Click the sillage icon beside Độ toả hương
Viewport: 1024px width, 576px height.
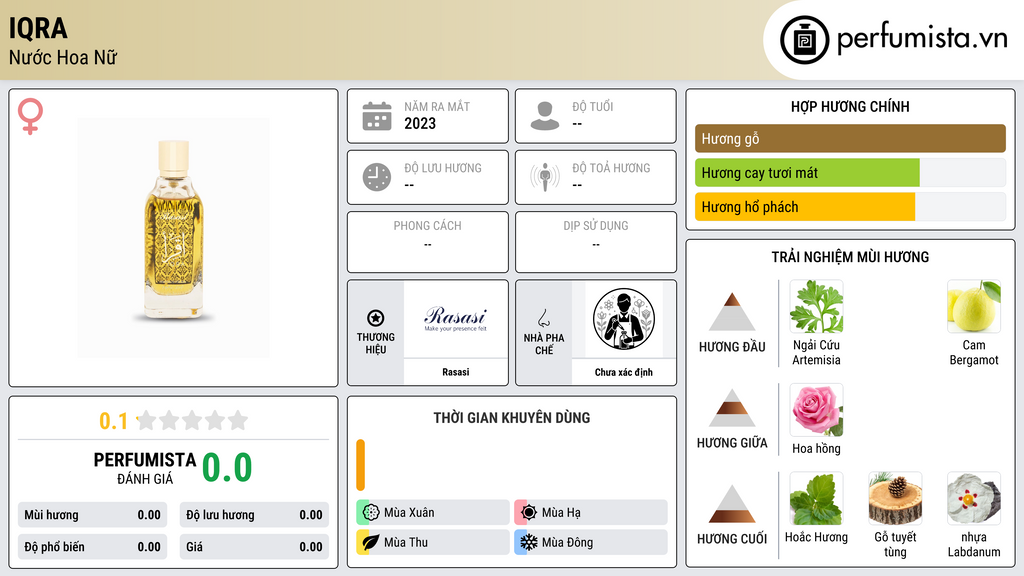point(545,177)
